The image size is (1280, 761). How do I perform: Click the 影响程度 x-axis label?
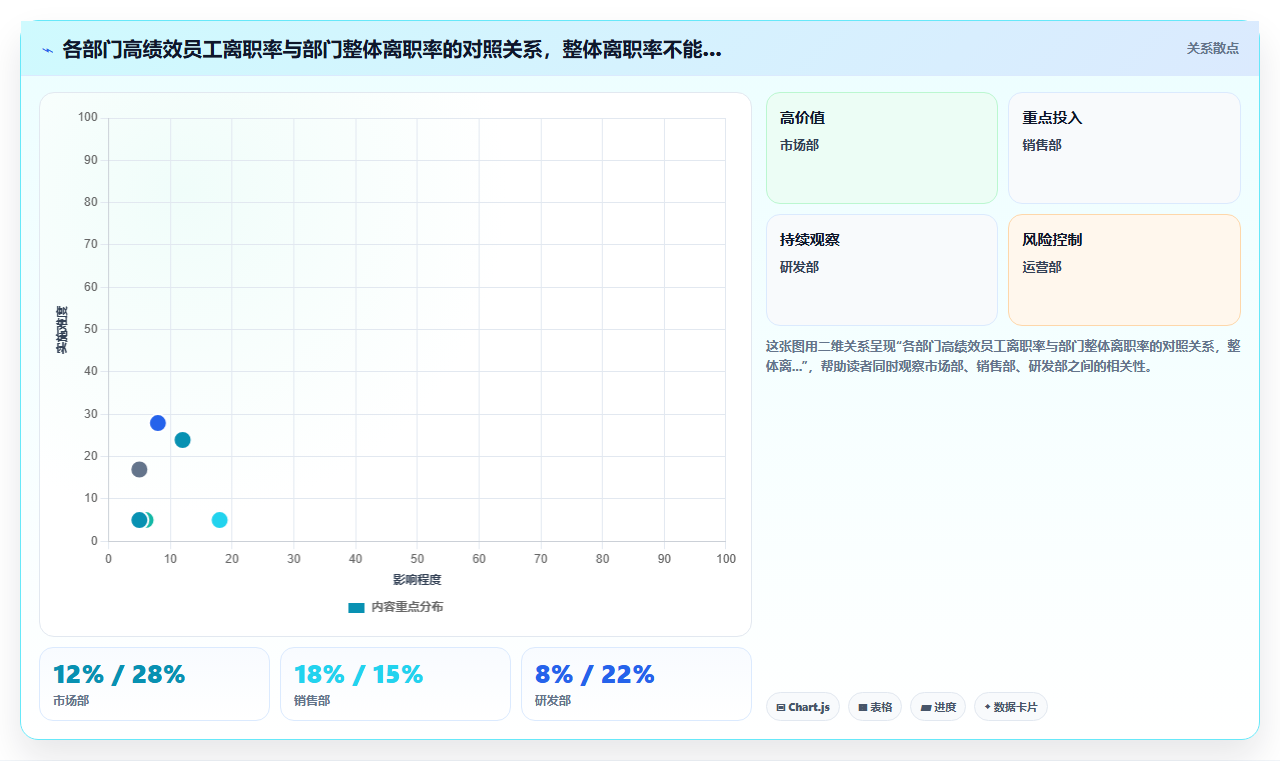tap(417, 580)
